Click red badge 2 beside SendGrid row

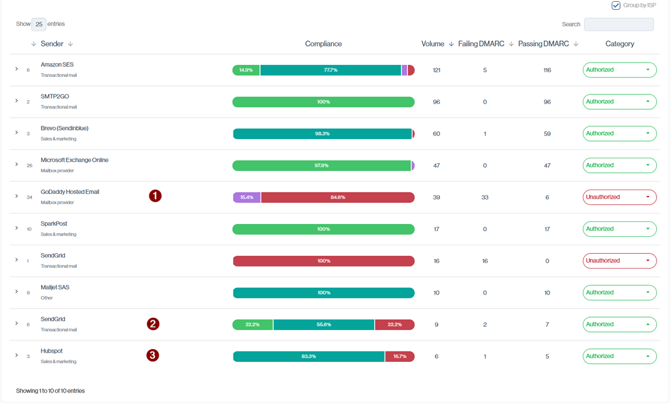[153, 324]
